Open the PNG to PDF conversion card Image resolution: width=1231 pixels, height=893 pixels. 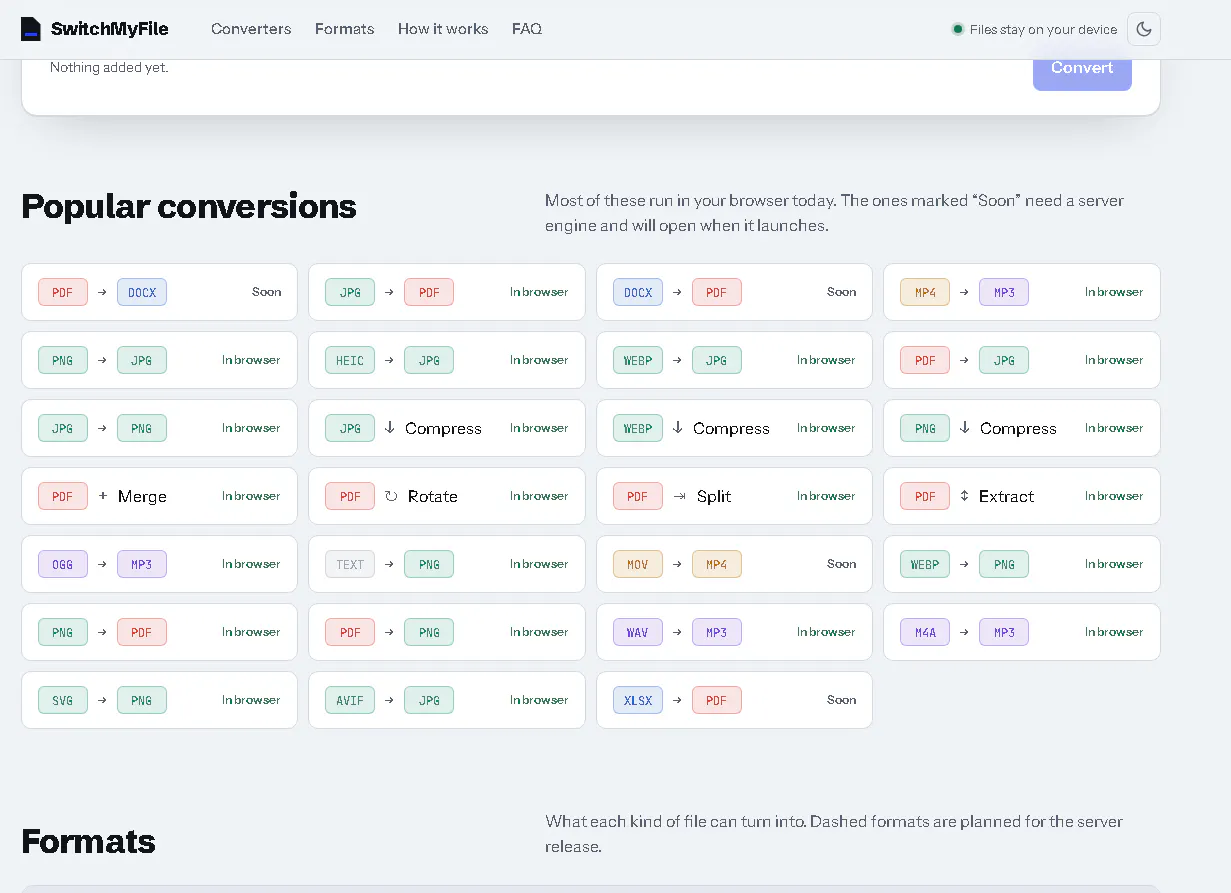click(x=160, y=632)
